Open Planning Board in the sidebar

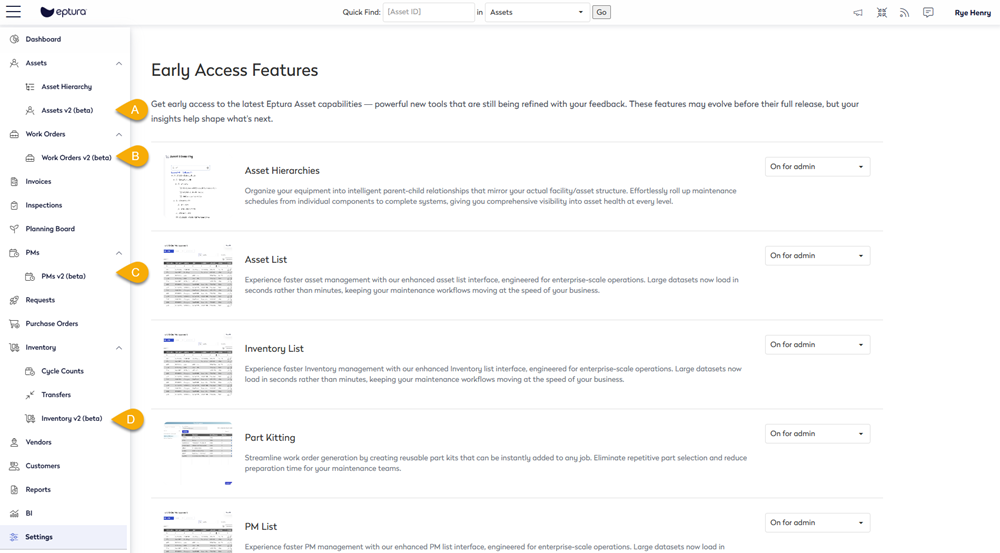50,229
